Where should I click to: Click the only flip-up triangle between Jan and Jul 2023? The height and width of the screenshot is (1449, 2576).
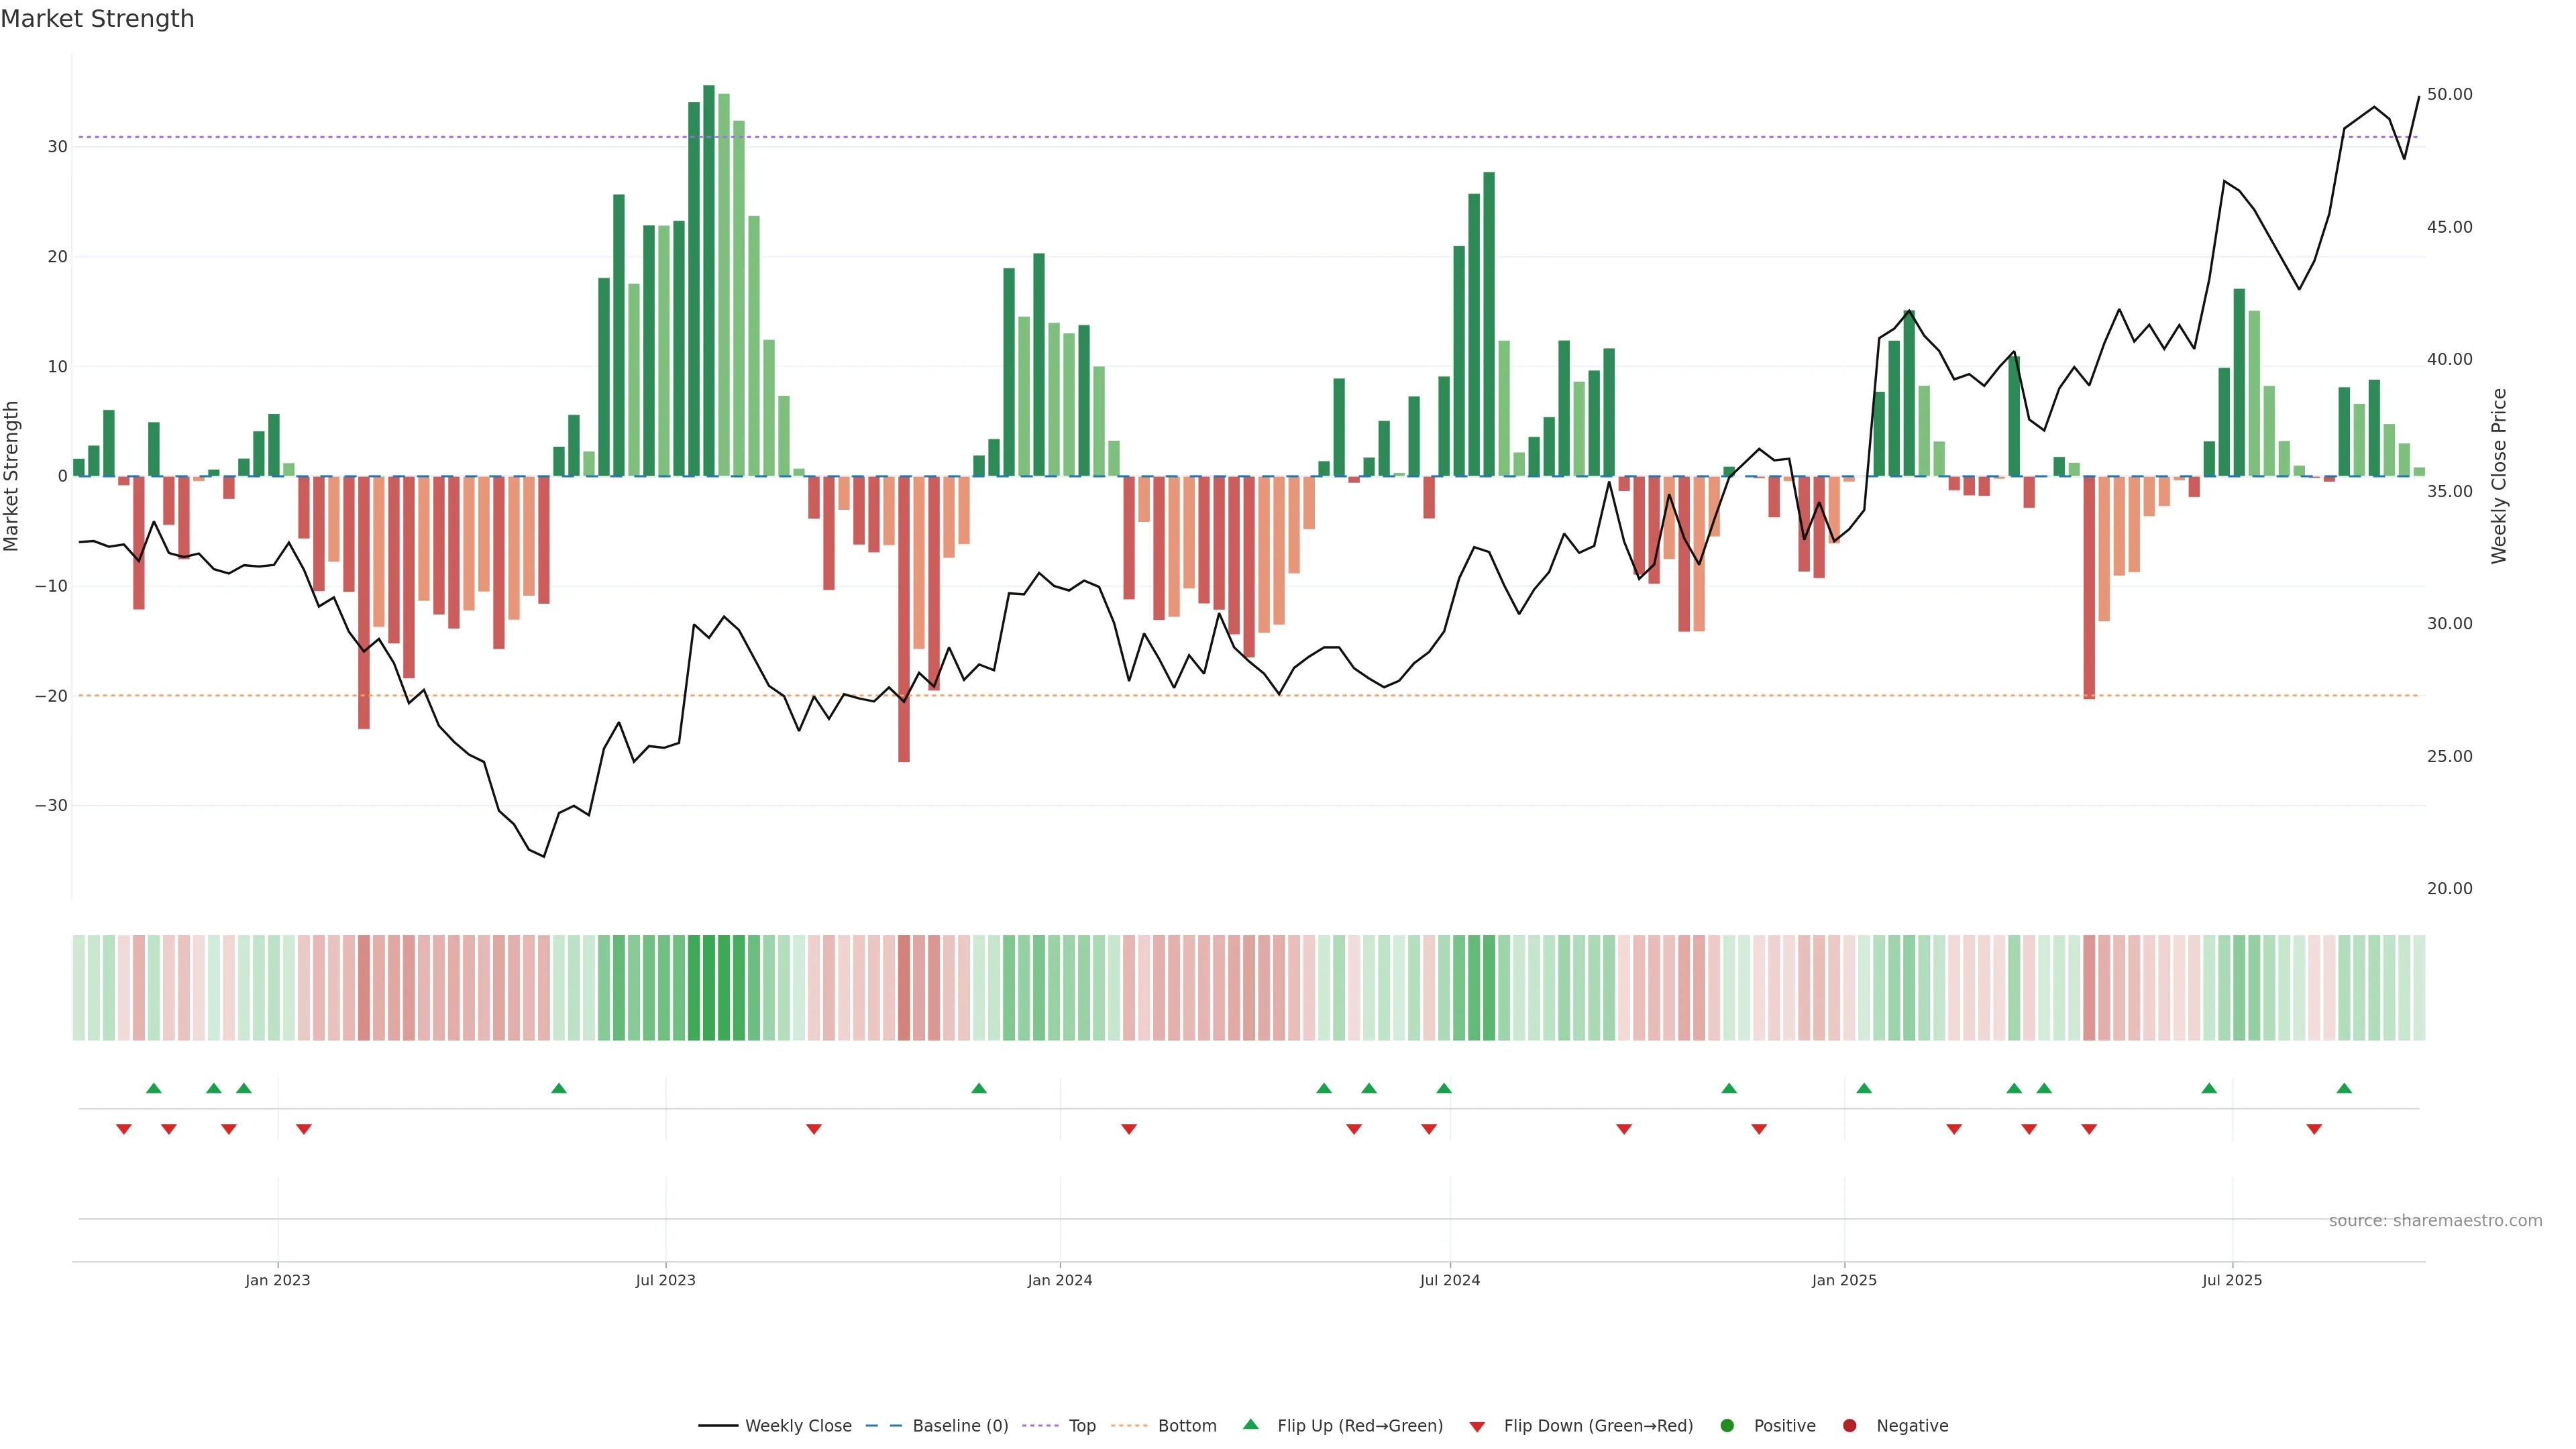[x=559, y=1088]
